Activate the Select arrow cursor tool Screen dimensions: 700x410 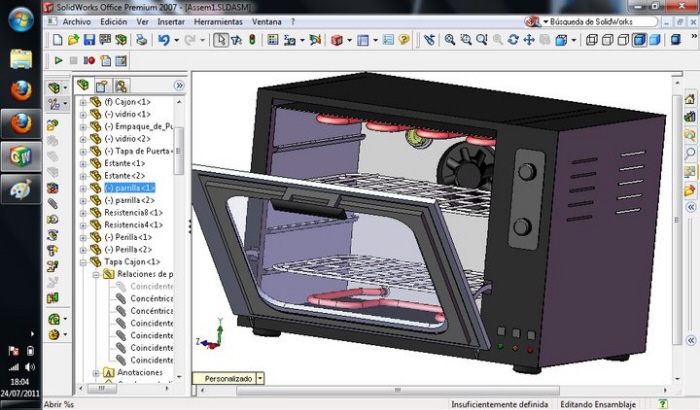point(220,40)
